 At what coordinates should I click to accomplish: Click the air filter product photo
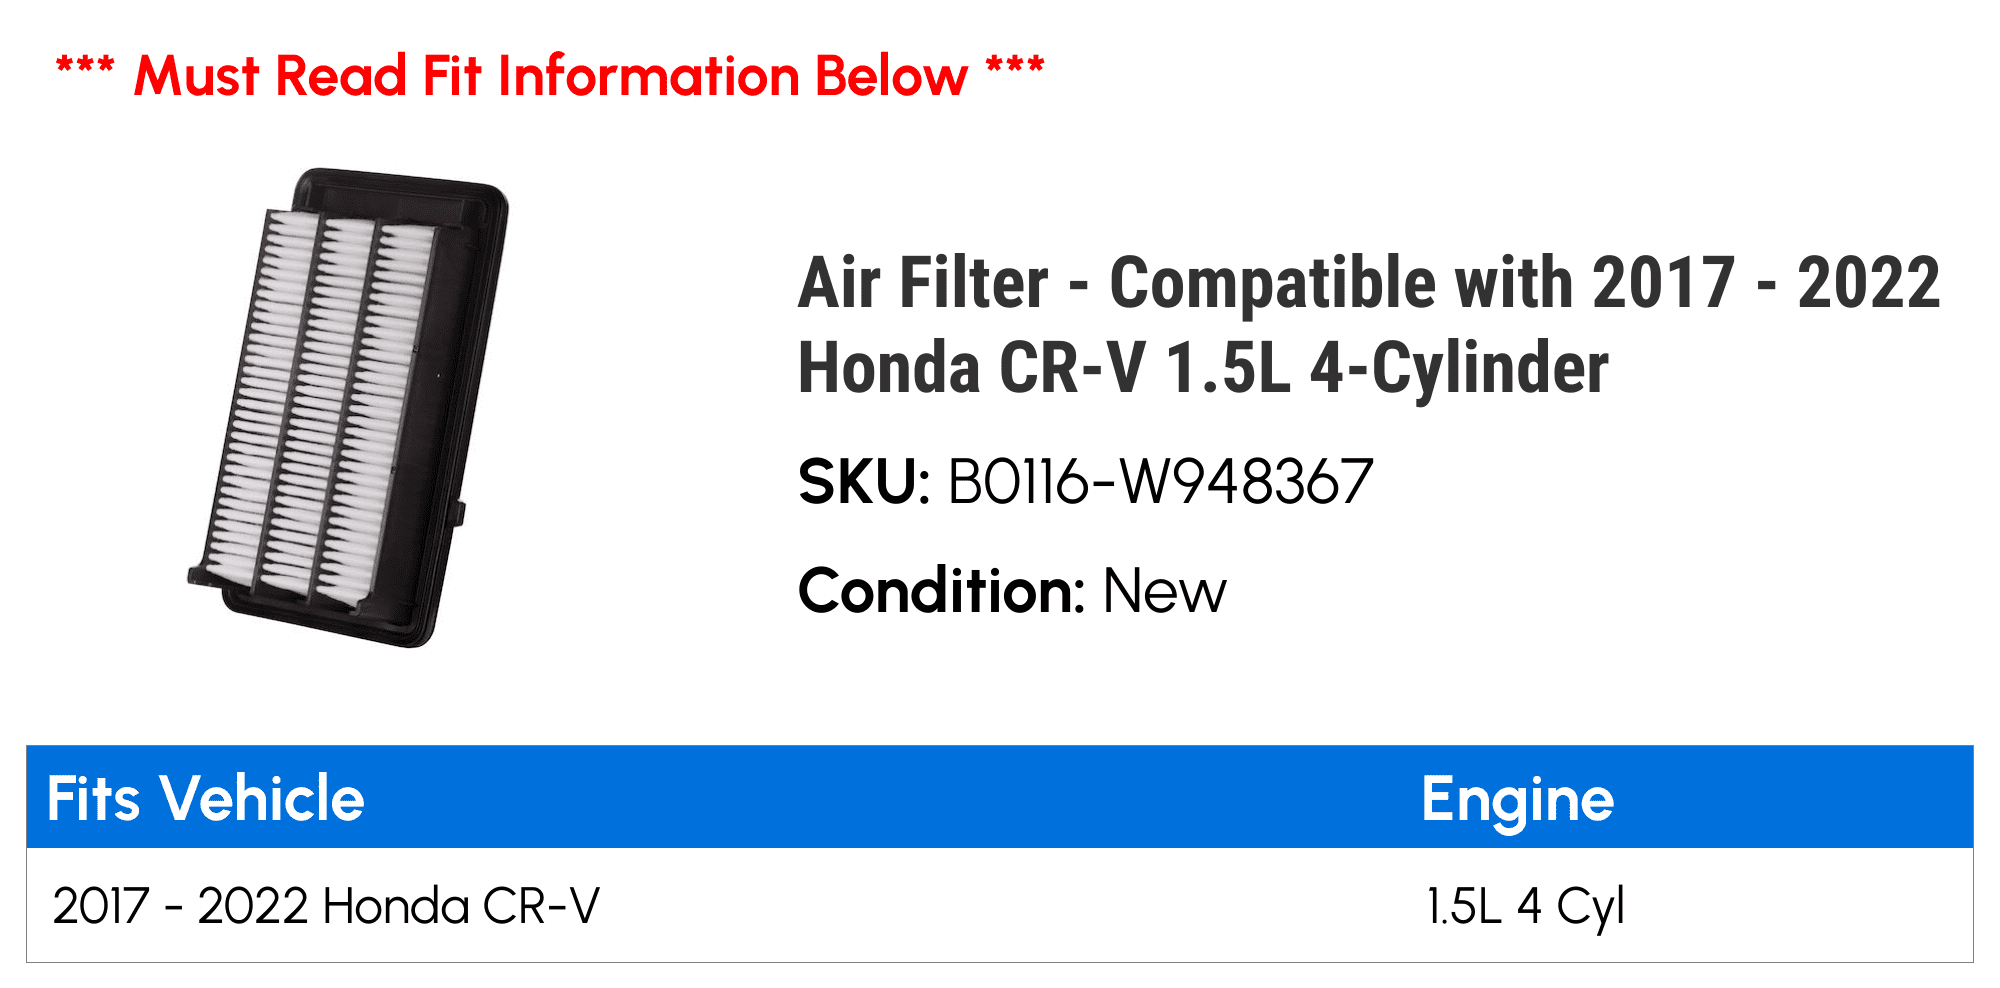[x=349, y=407]
